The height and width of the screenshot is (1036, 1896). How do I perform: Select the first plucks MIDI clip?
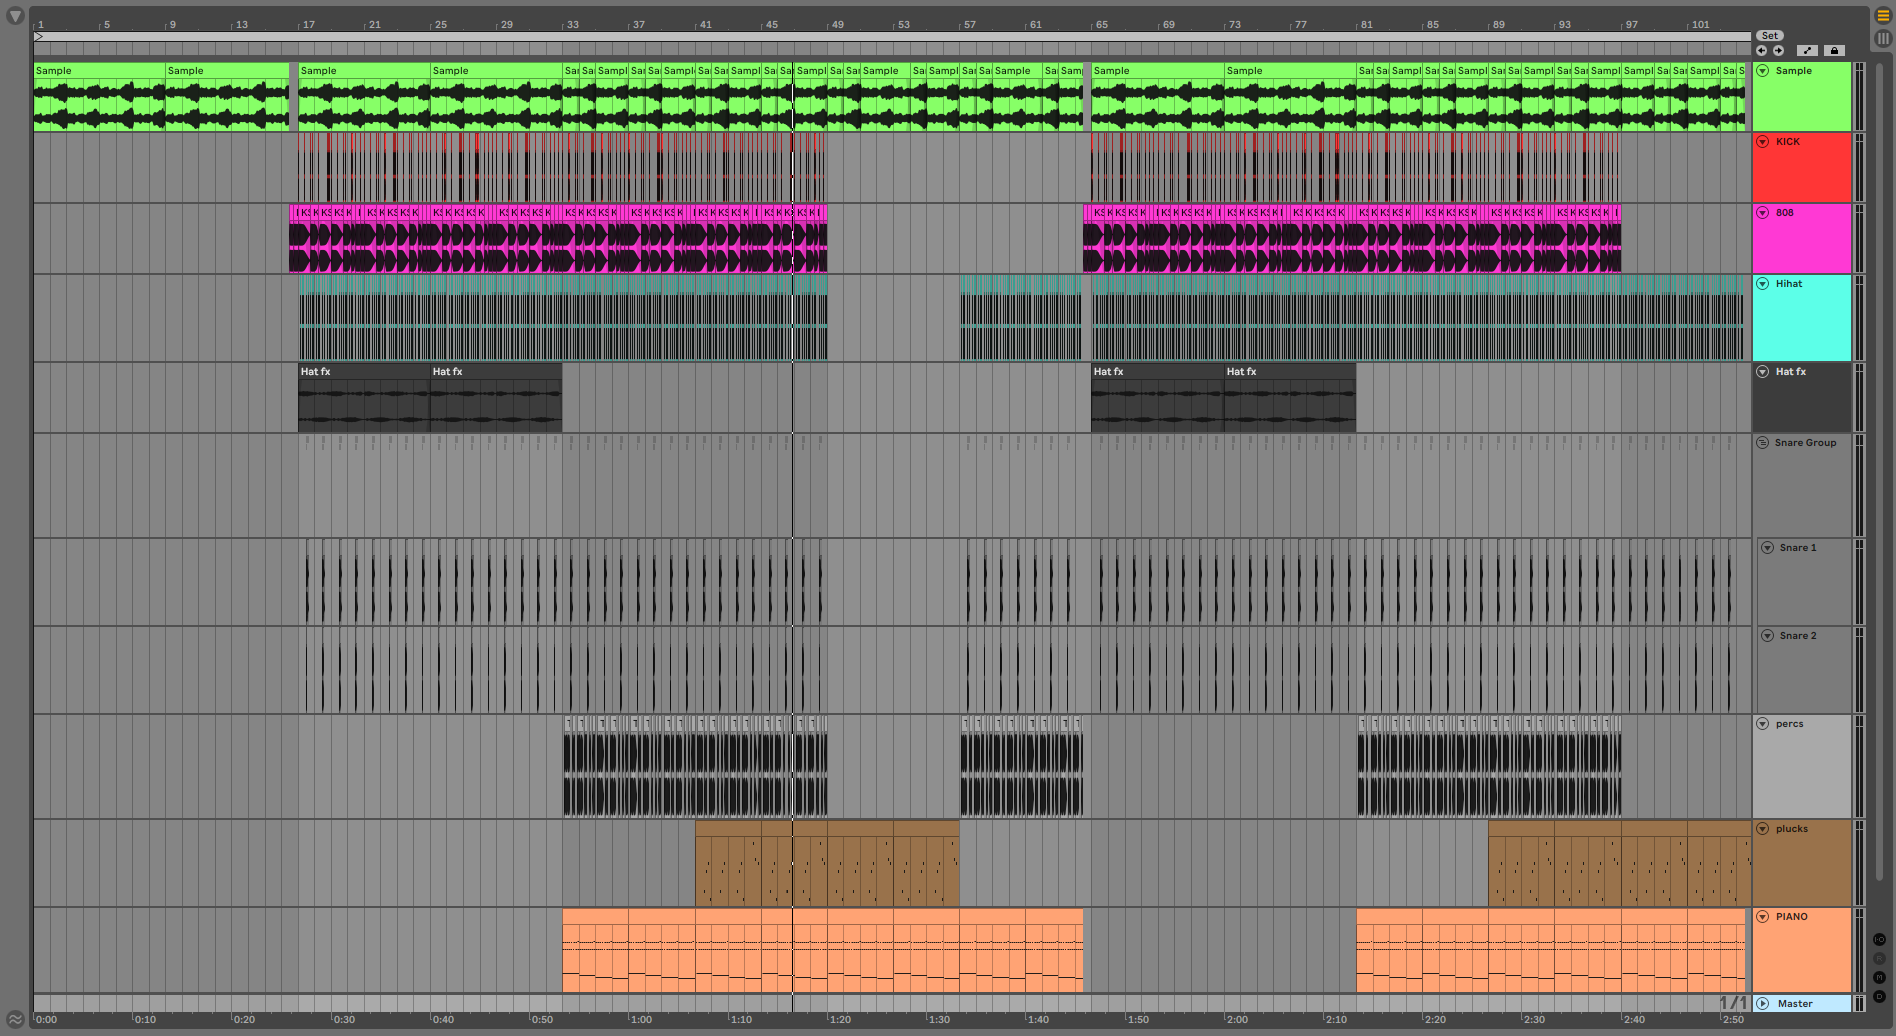[728, 863]
